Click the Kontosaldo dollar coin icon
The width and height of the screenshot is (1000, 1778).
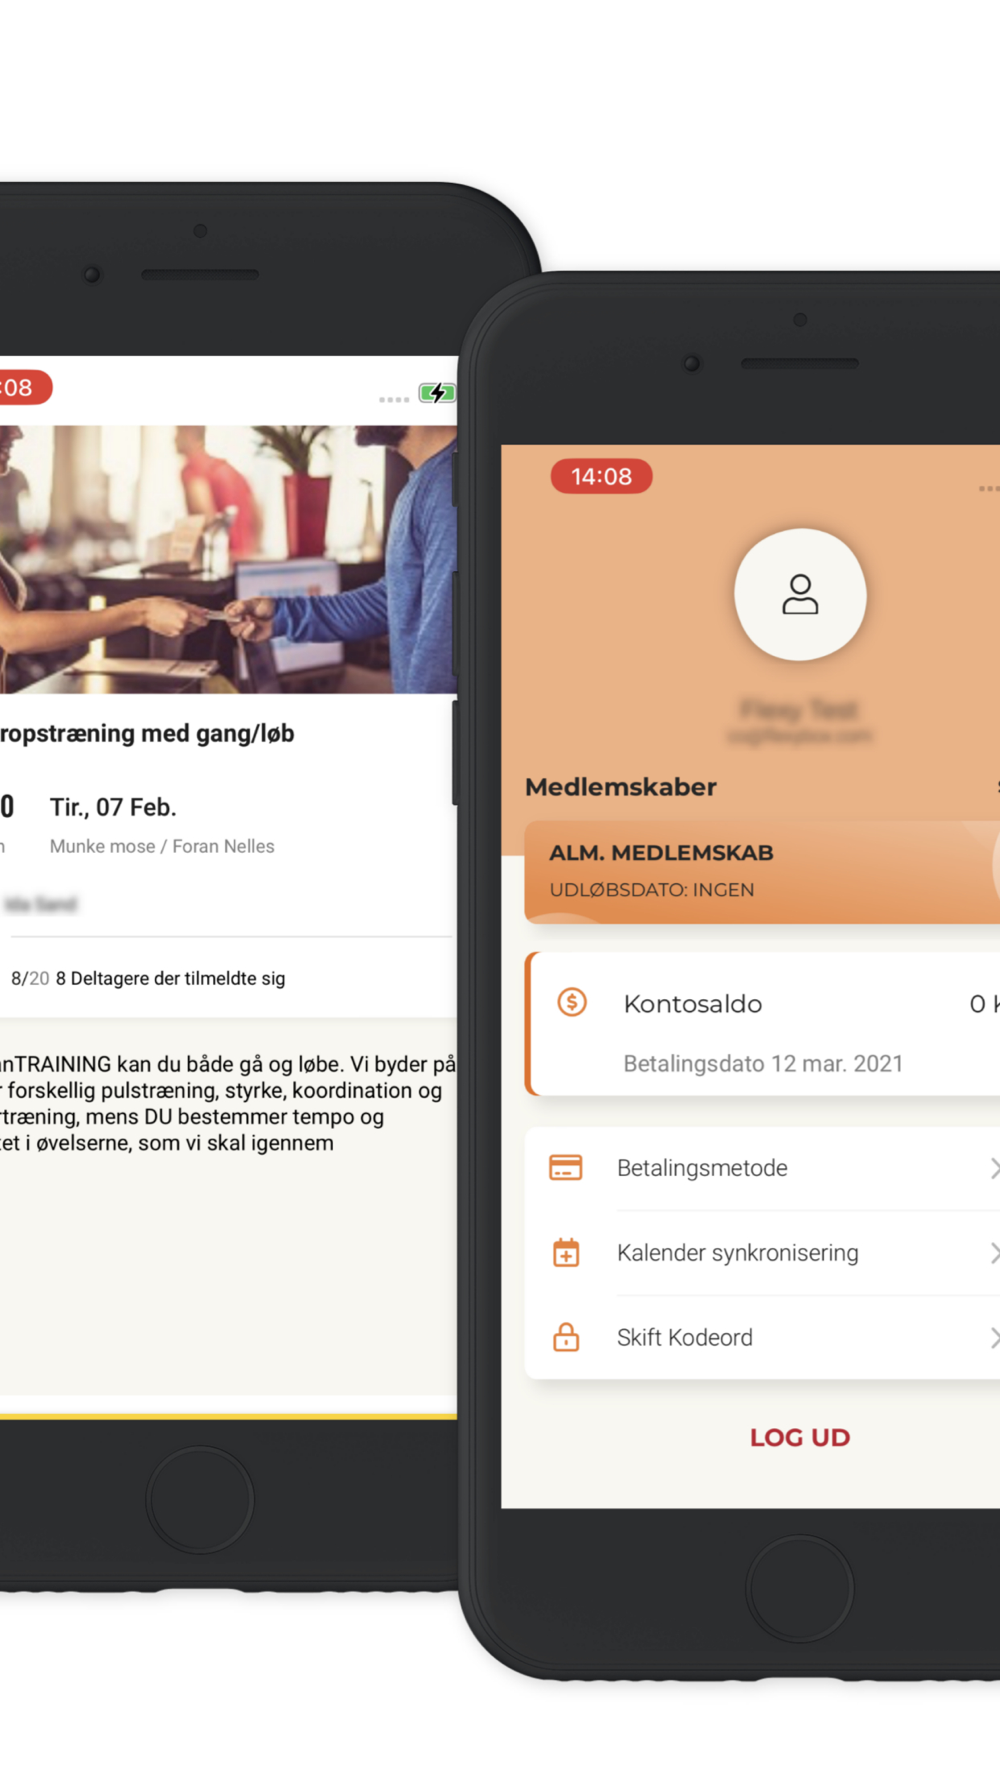pos(572,1002)
